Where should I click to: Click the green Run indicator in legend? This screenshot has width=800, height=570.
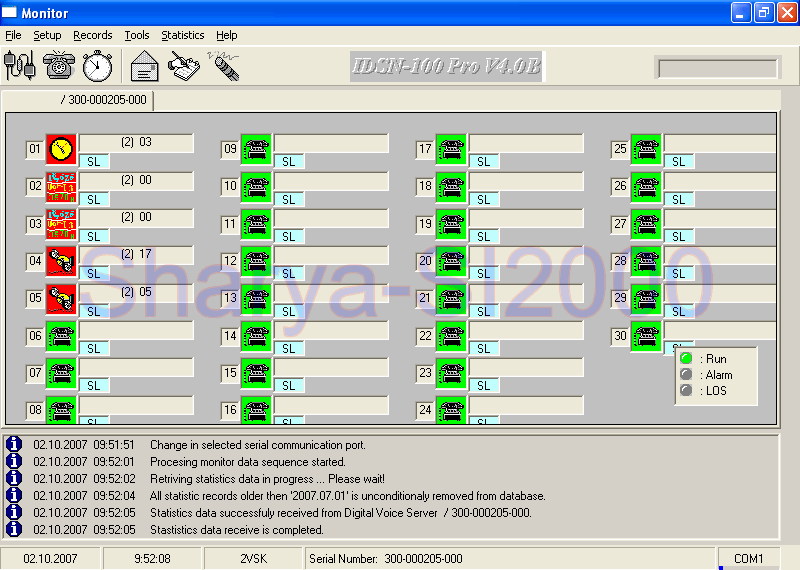686,359
